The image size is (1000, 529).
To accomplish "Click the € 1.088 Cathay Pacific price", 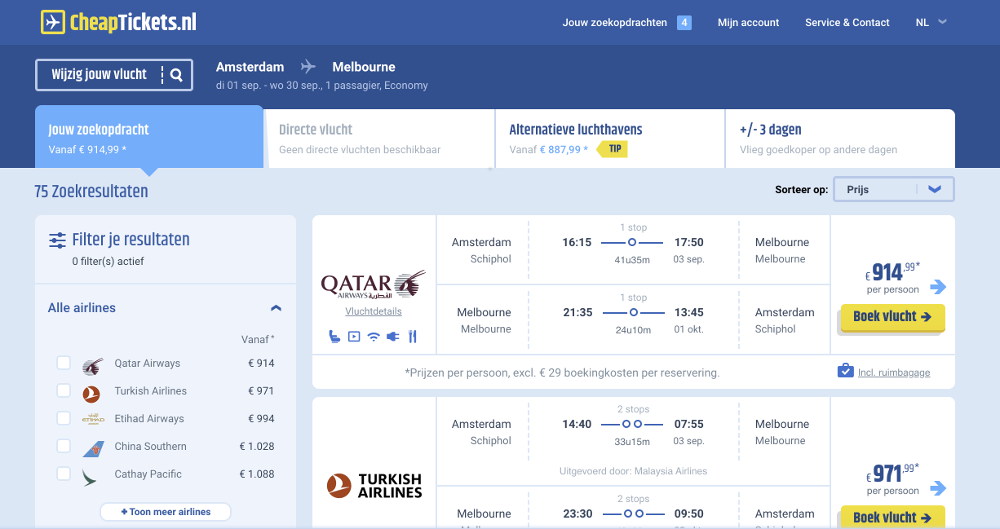I will pyautogui.click(x=257, y=474).
